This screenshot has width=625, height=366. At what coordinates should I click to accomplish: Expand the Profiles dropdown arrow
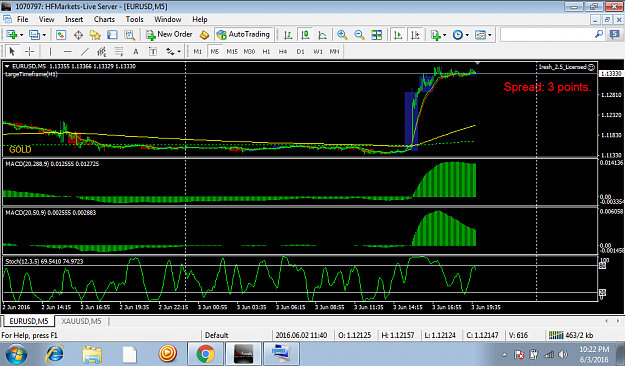click(x=44, y=35)
